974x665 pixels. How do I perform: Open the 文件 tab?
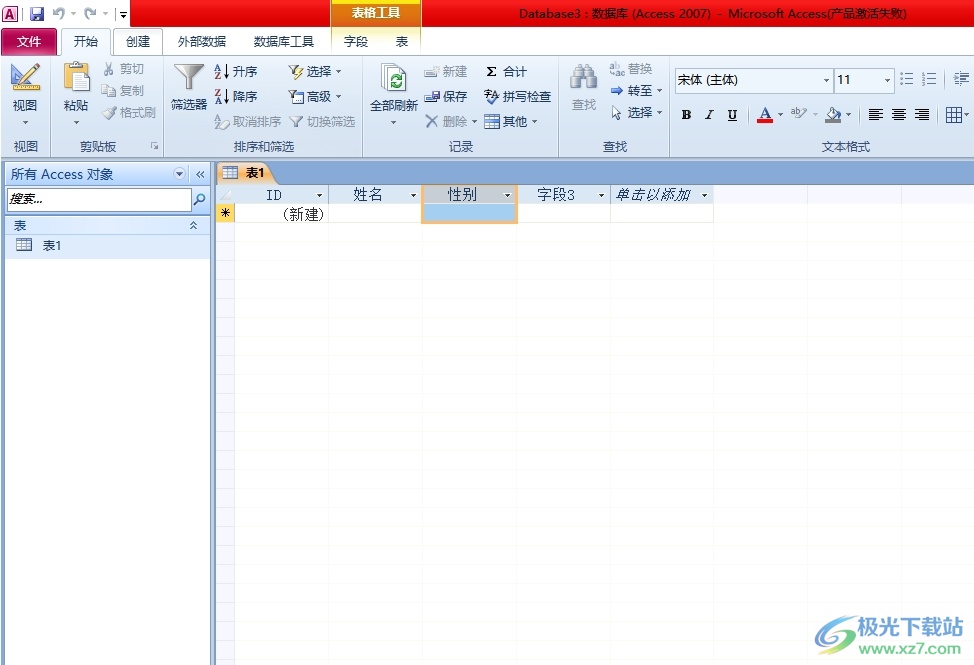[x=29, y=42]
